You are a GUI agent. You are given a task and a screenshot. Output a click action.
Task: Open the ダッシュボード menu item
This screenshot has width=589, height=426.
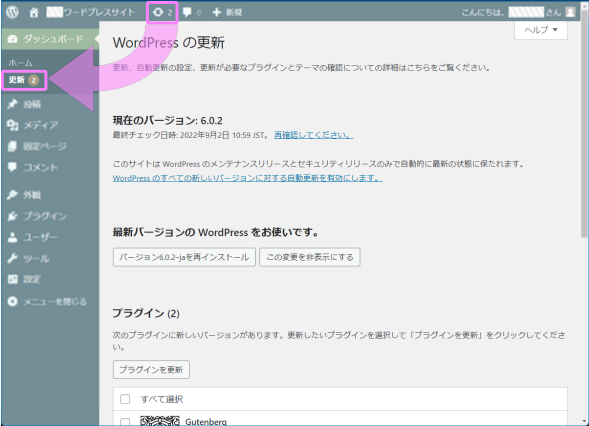pos(50,39)
